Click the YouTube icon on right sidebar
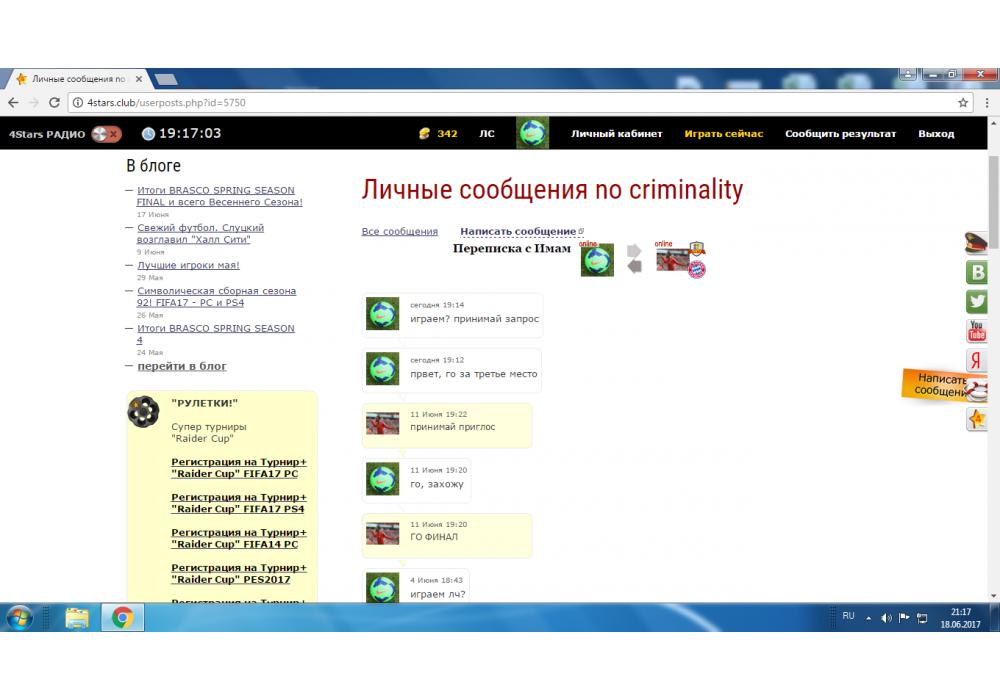 tap(977, 331)
